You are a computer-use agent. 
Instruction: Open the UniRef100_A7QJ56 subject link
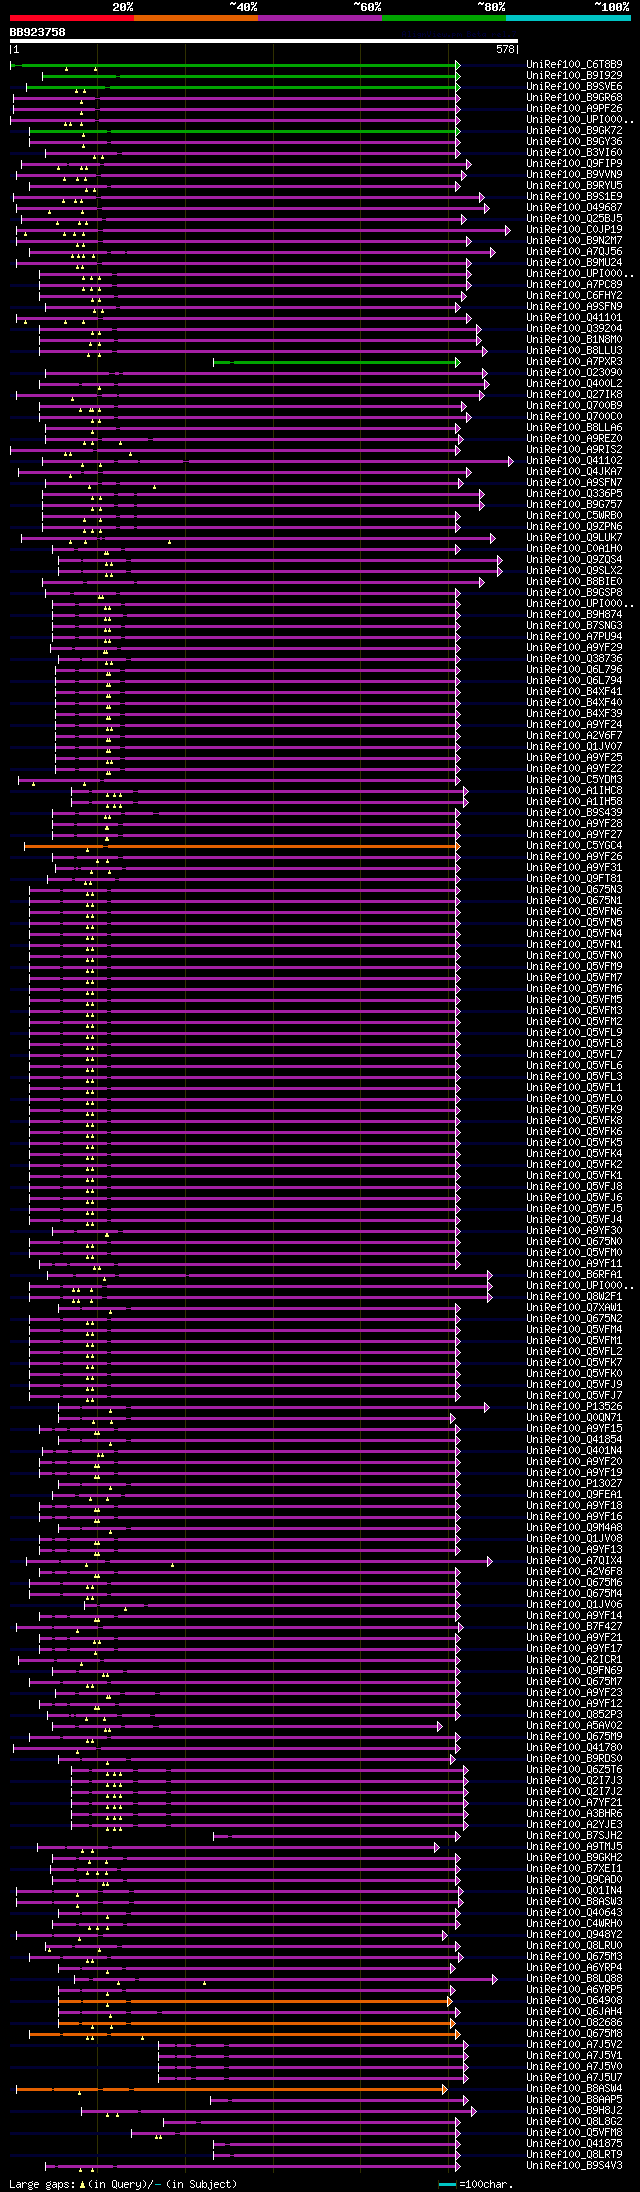tap(574, 252)
